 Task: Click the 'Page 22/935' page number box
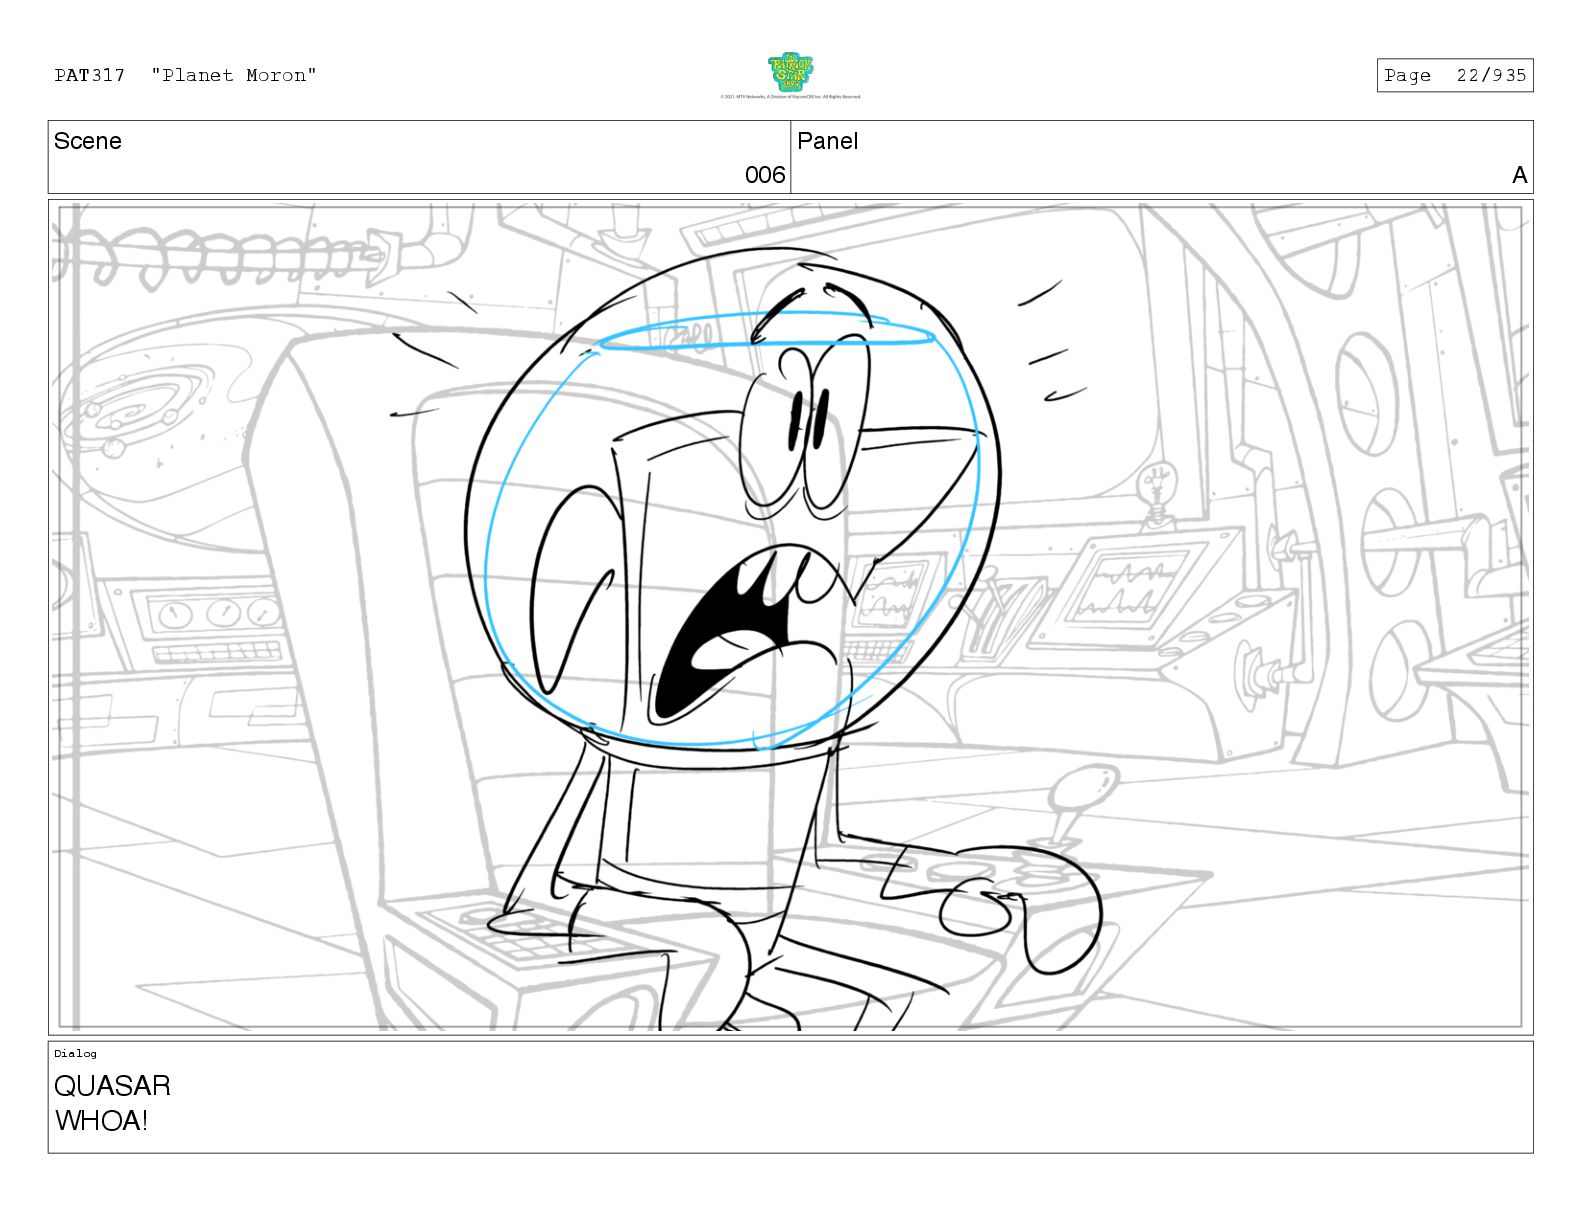pyautogui.click(x=1454, y=75)
